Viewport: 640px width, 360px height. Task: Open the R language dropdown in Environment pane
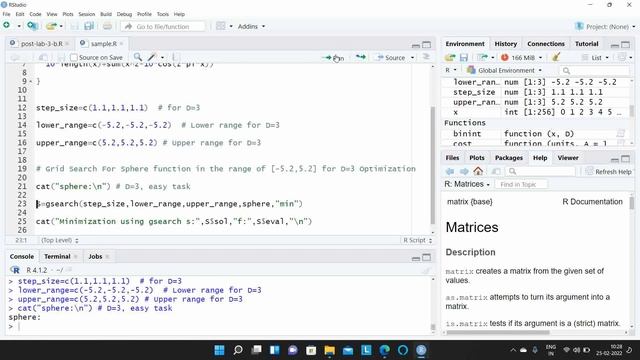click(x=450, y=70)
